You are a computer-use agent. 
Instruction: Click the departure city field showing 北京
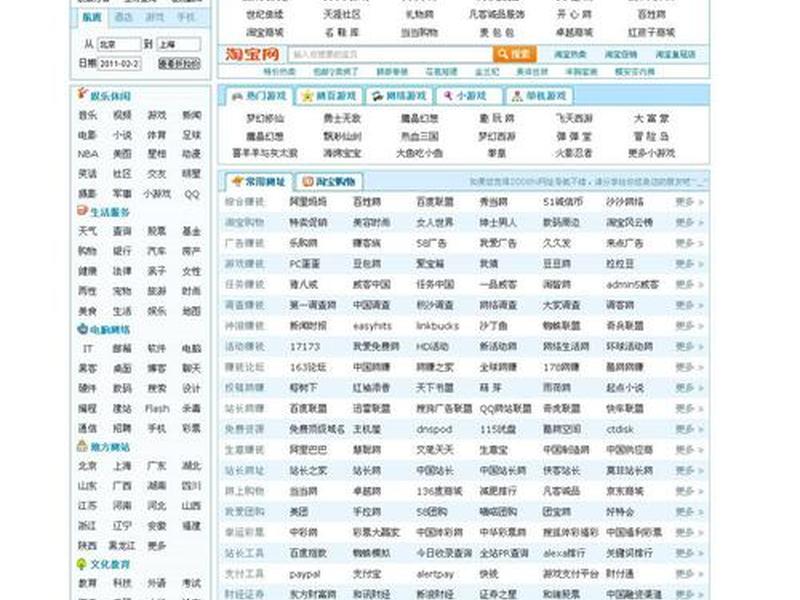point(119,44)
